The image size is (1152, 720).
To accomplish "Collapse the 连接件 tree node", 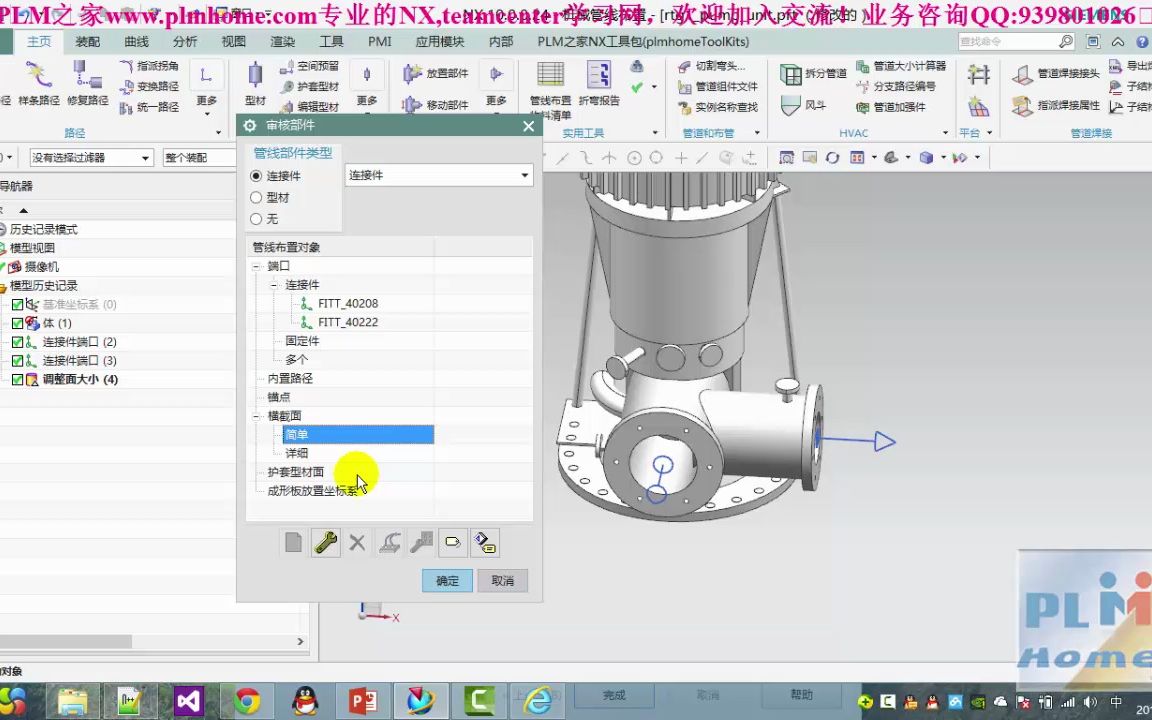I will [274, 285].
